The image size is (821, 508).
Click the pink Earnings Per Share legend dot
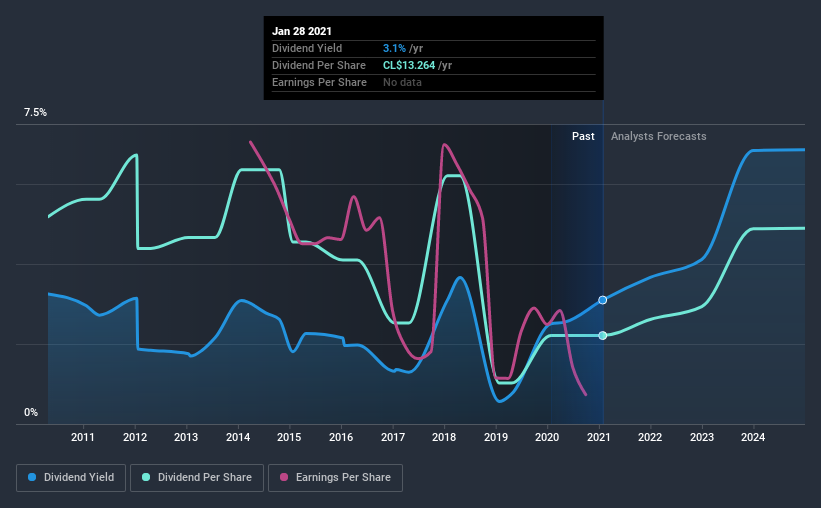click(x=284, y=477)
